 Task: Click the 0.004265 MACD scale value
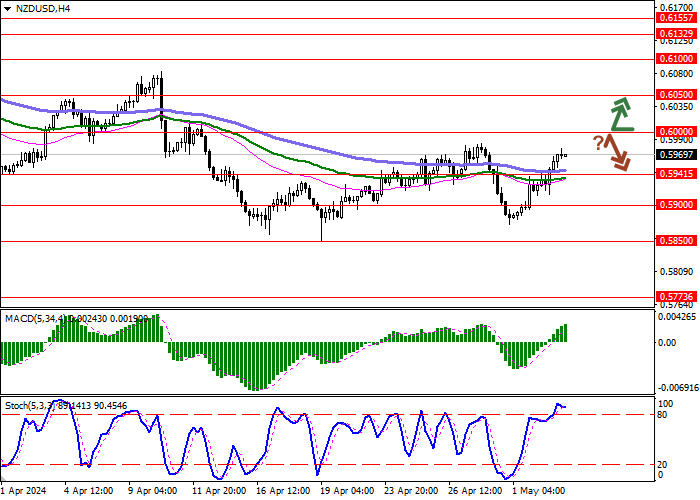(x=677, y=317)
